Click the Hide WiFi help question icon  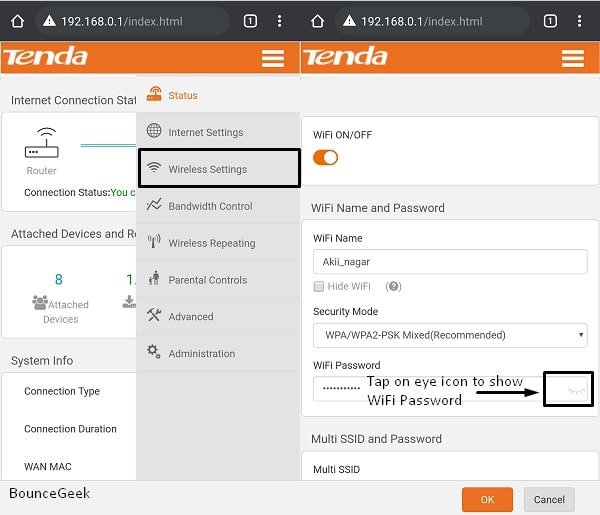click(x=393, y=286)
